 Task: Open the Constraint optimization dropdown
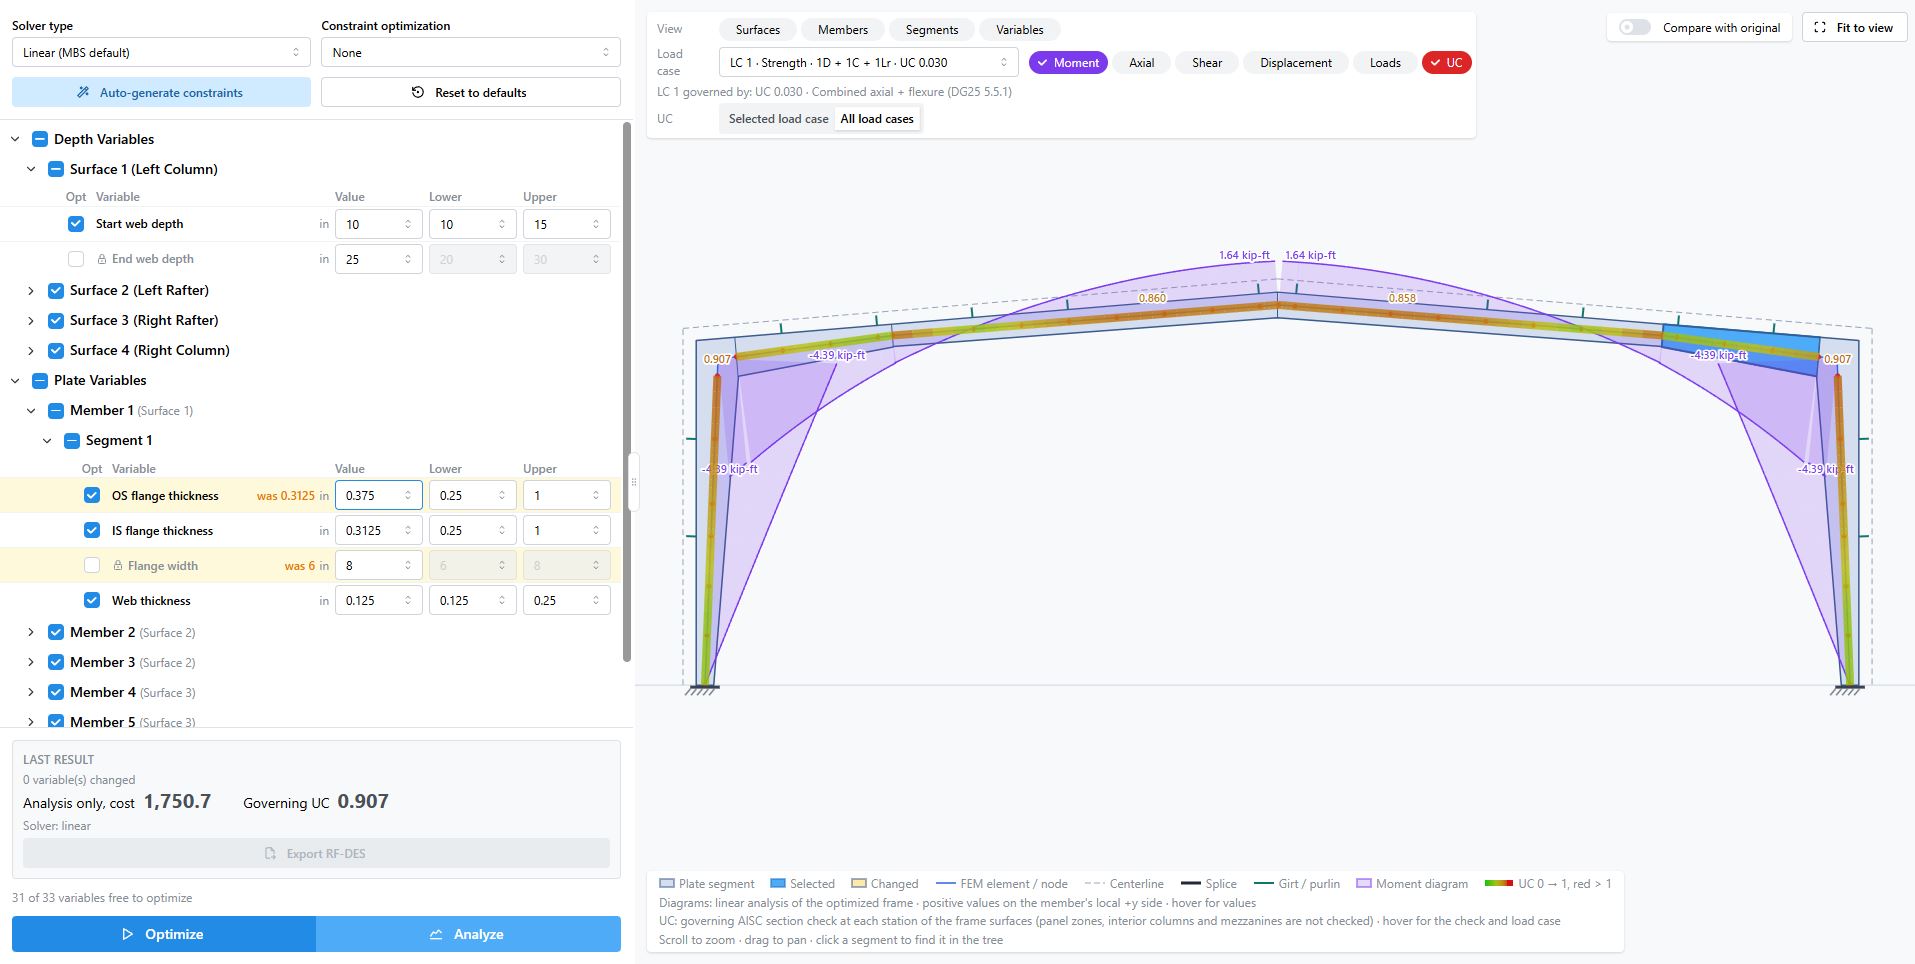coord(470,52)
